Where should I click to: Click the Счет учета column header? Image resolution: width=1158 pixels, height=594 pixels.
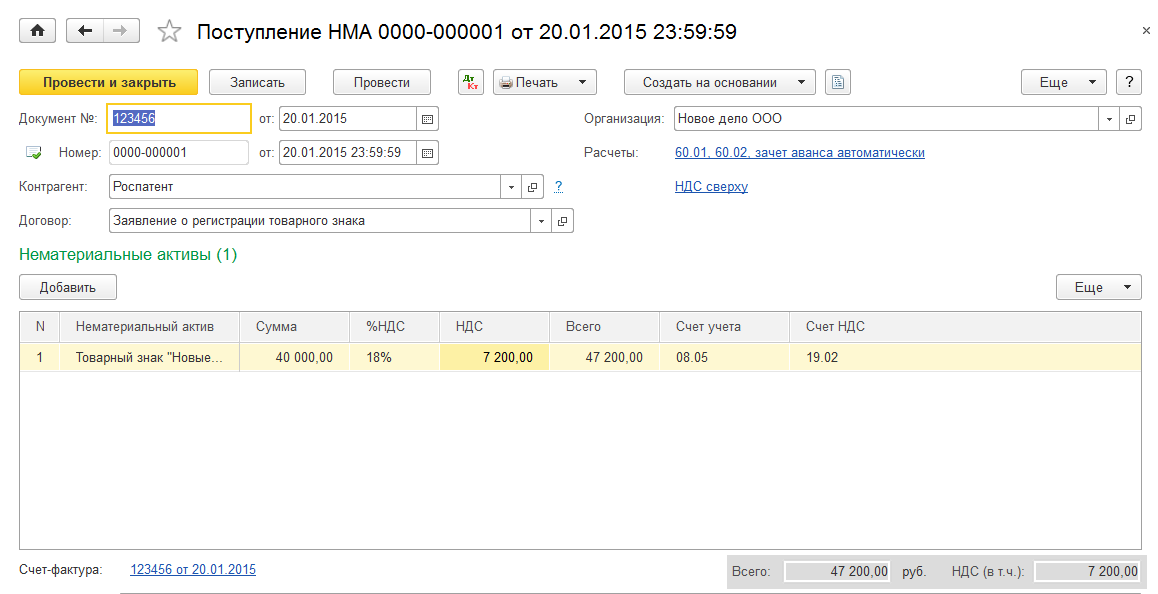click(724, 327)
